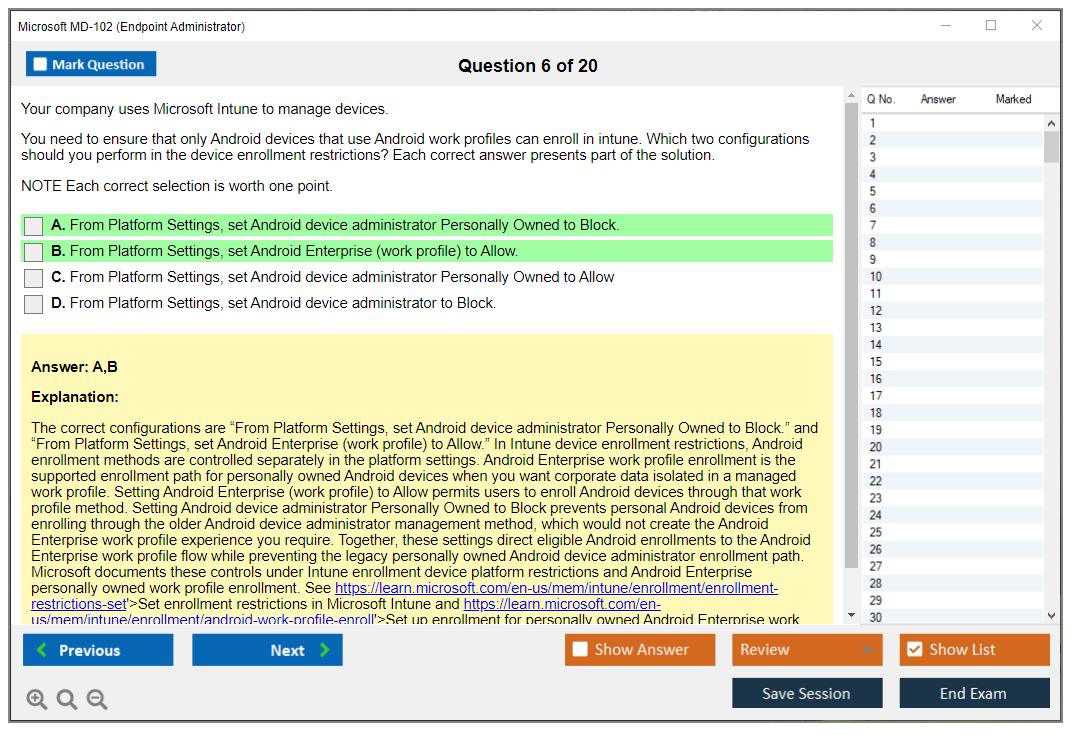This screenshot has height=735, width=1075.
Task: Select question 19 in the list
Action: pos(953,431)
